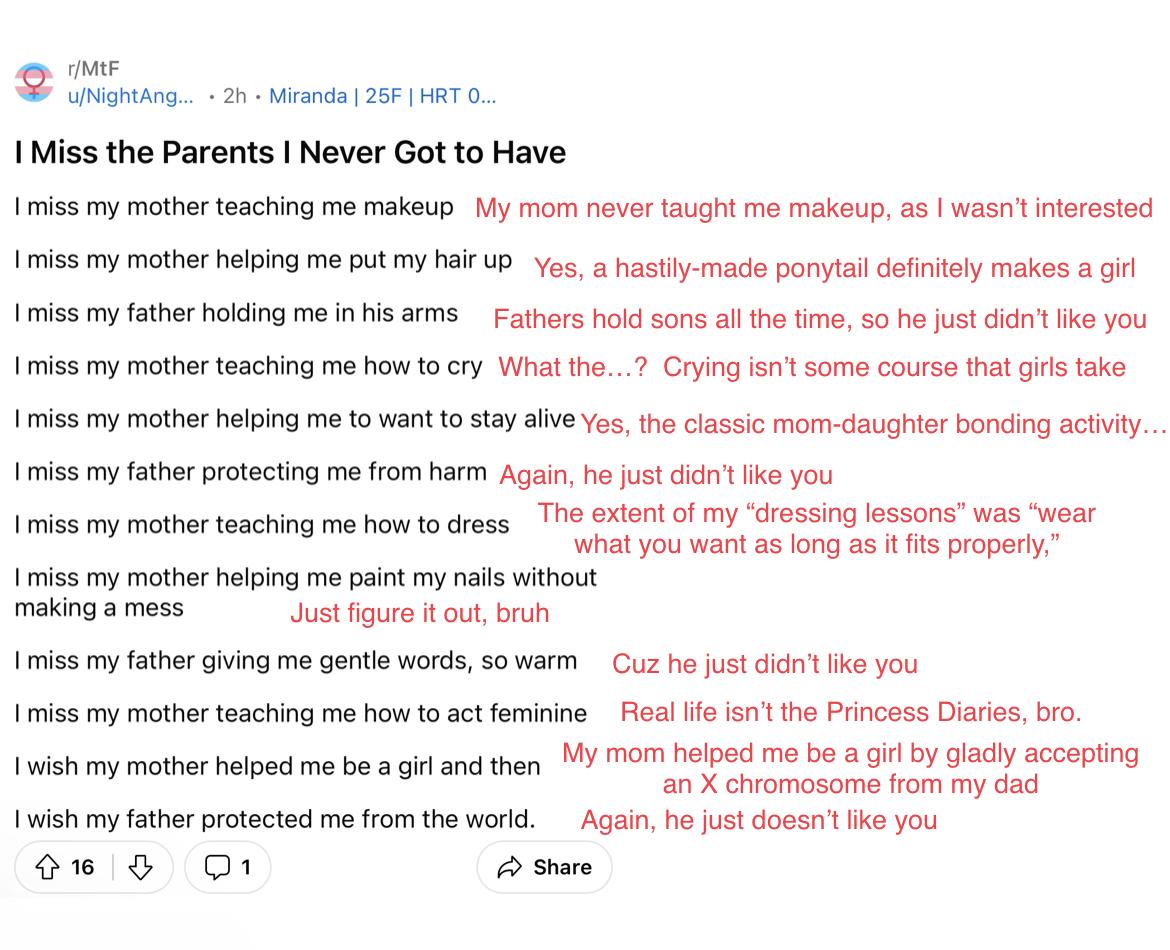This screenshot has width=1170, height=950.
Task: Click the Share button
Action: coord(544,866)
